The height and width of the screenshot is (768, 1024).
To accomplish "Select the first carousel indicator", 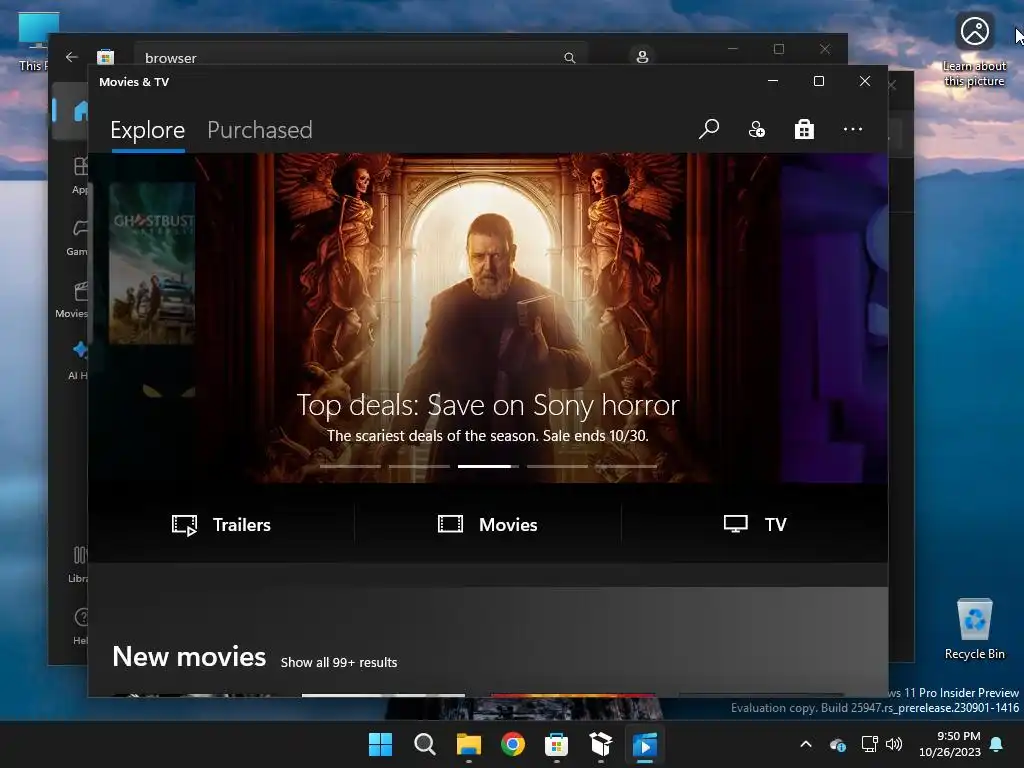I will (x=350, y=466).
